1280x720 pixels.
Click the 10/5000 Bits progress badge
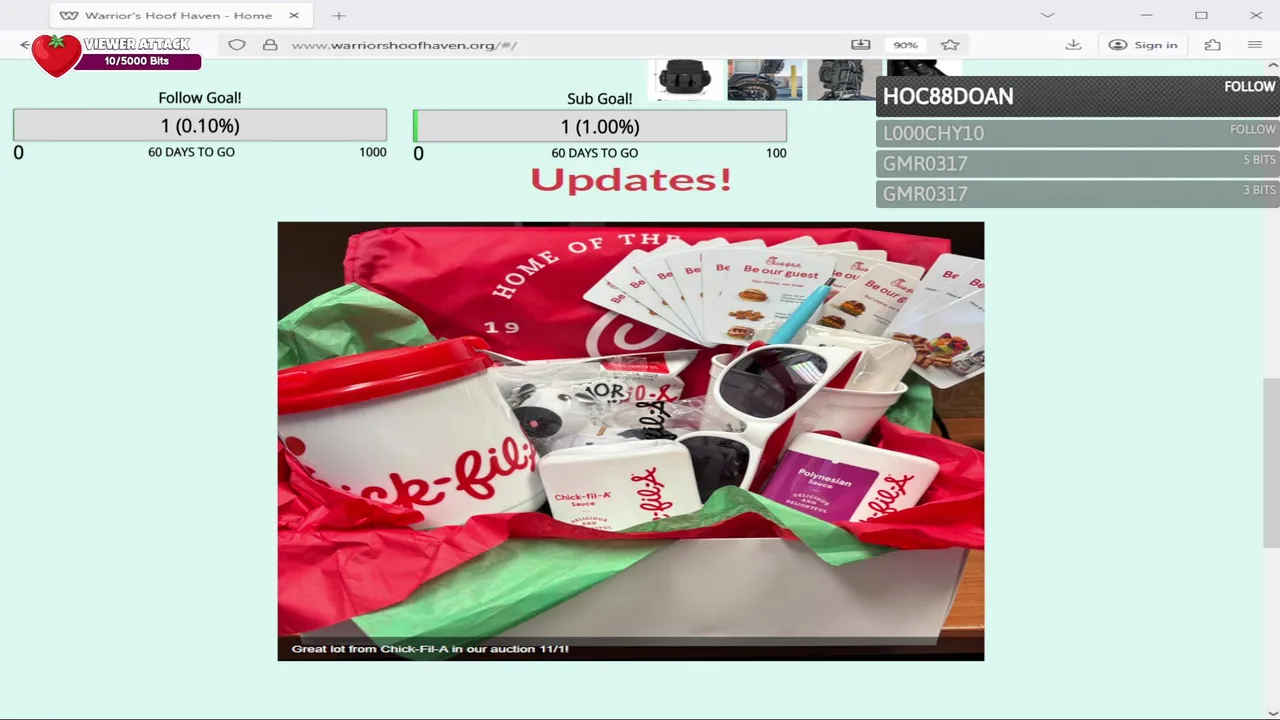pos(137,61)
